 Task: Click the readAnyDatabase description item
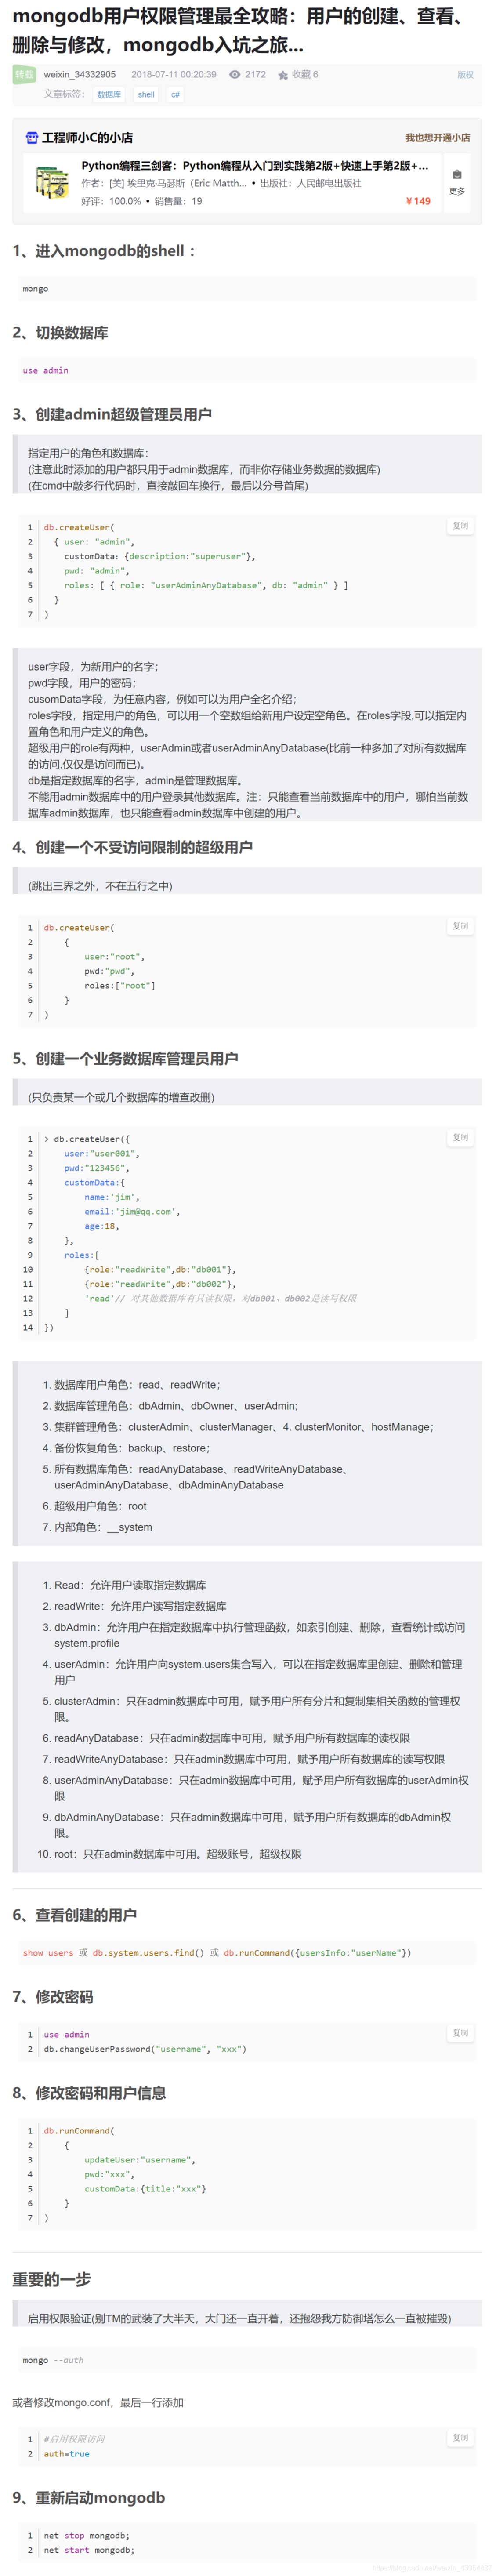tap(232, 1738)
